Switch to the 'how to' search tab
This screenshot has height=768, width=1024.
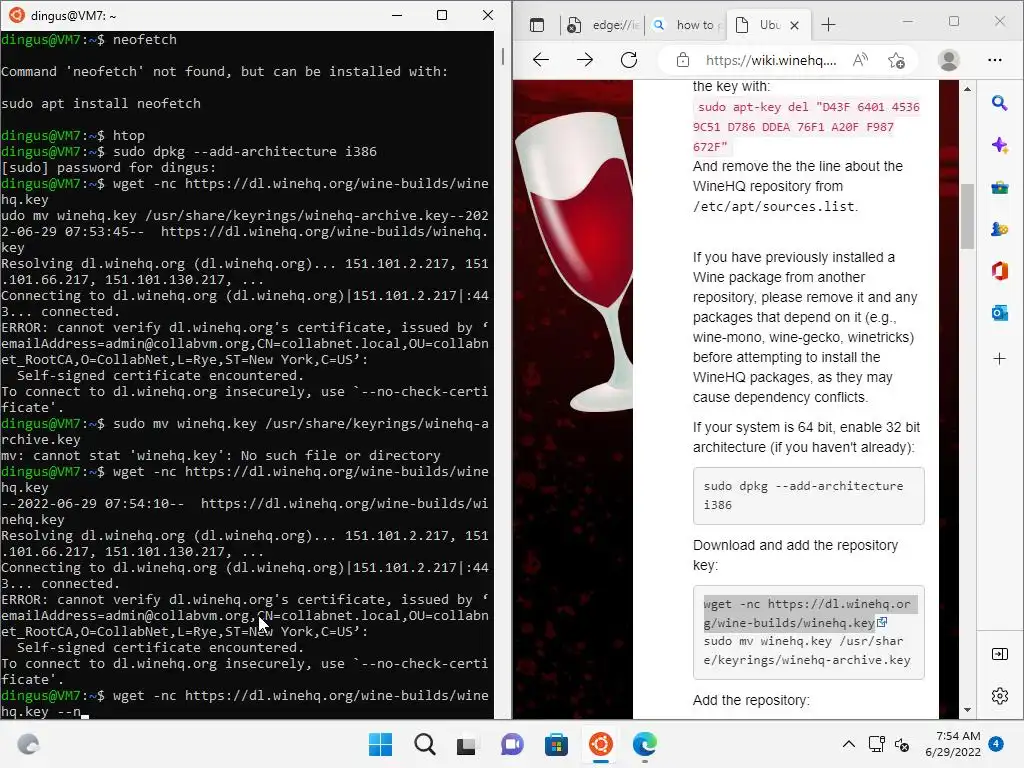point(686,25)
